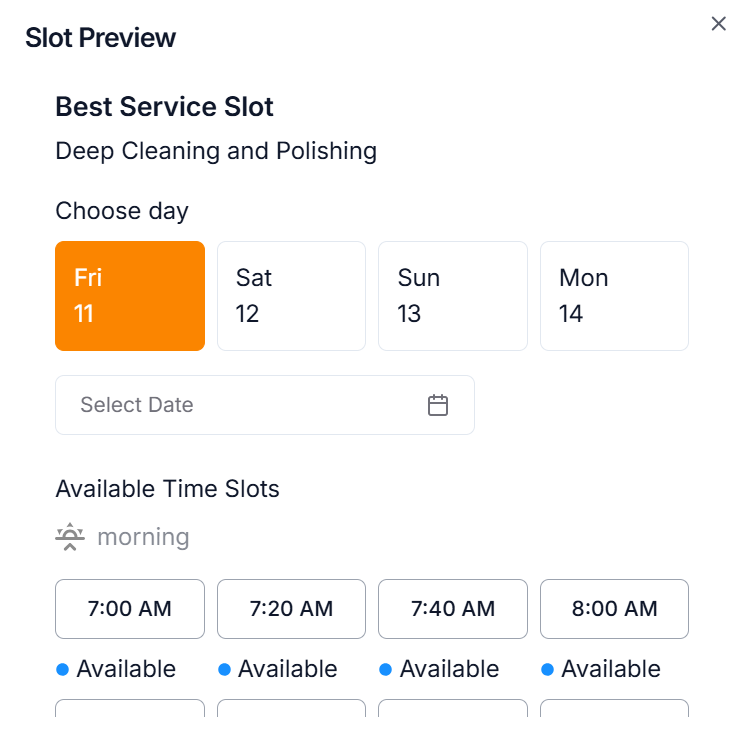Open the calendar icon in Select Date
735x746 pixels.
pos(438,405)
